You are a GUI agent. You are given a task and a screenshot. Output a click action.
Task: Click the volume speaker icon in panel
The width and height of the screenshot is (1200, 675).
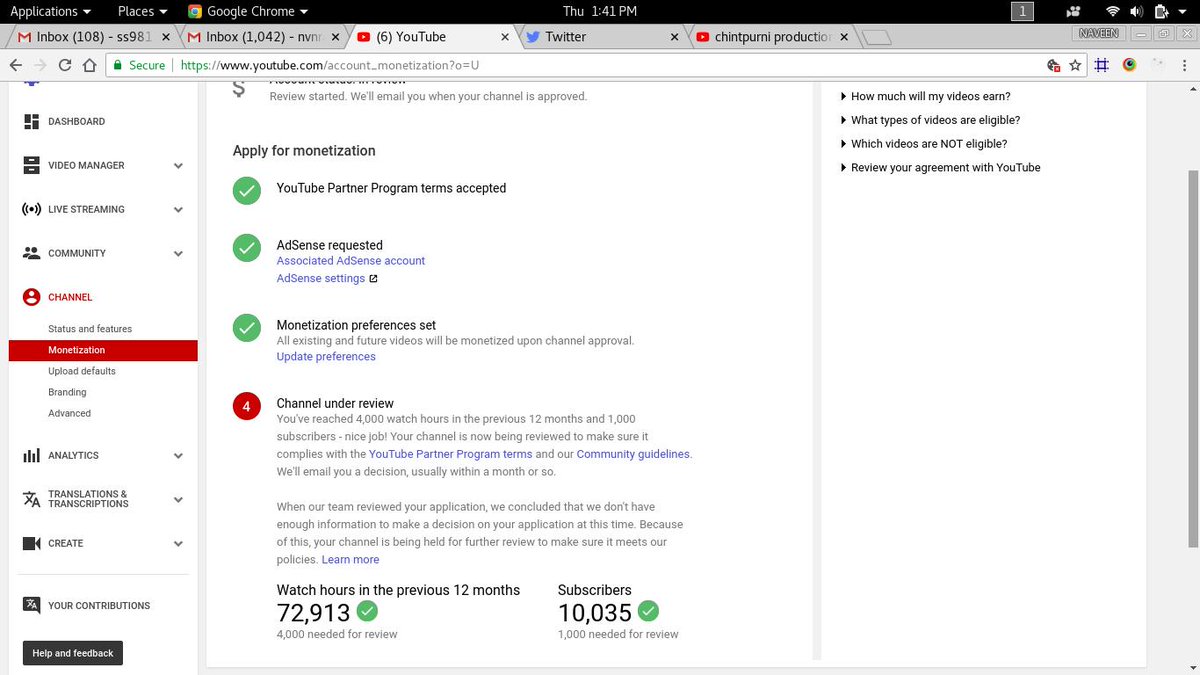tap(1135, 11)
